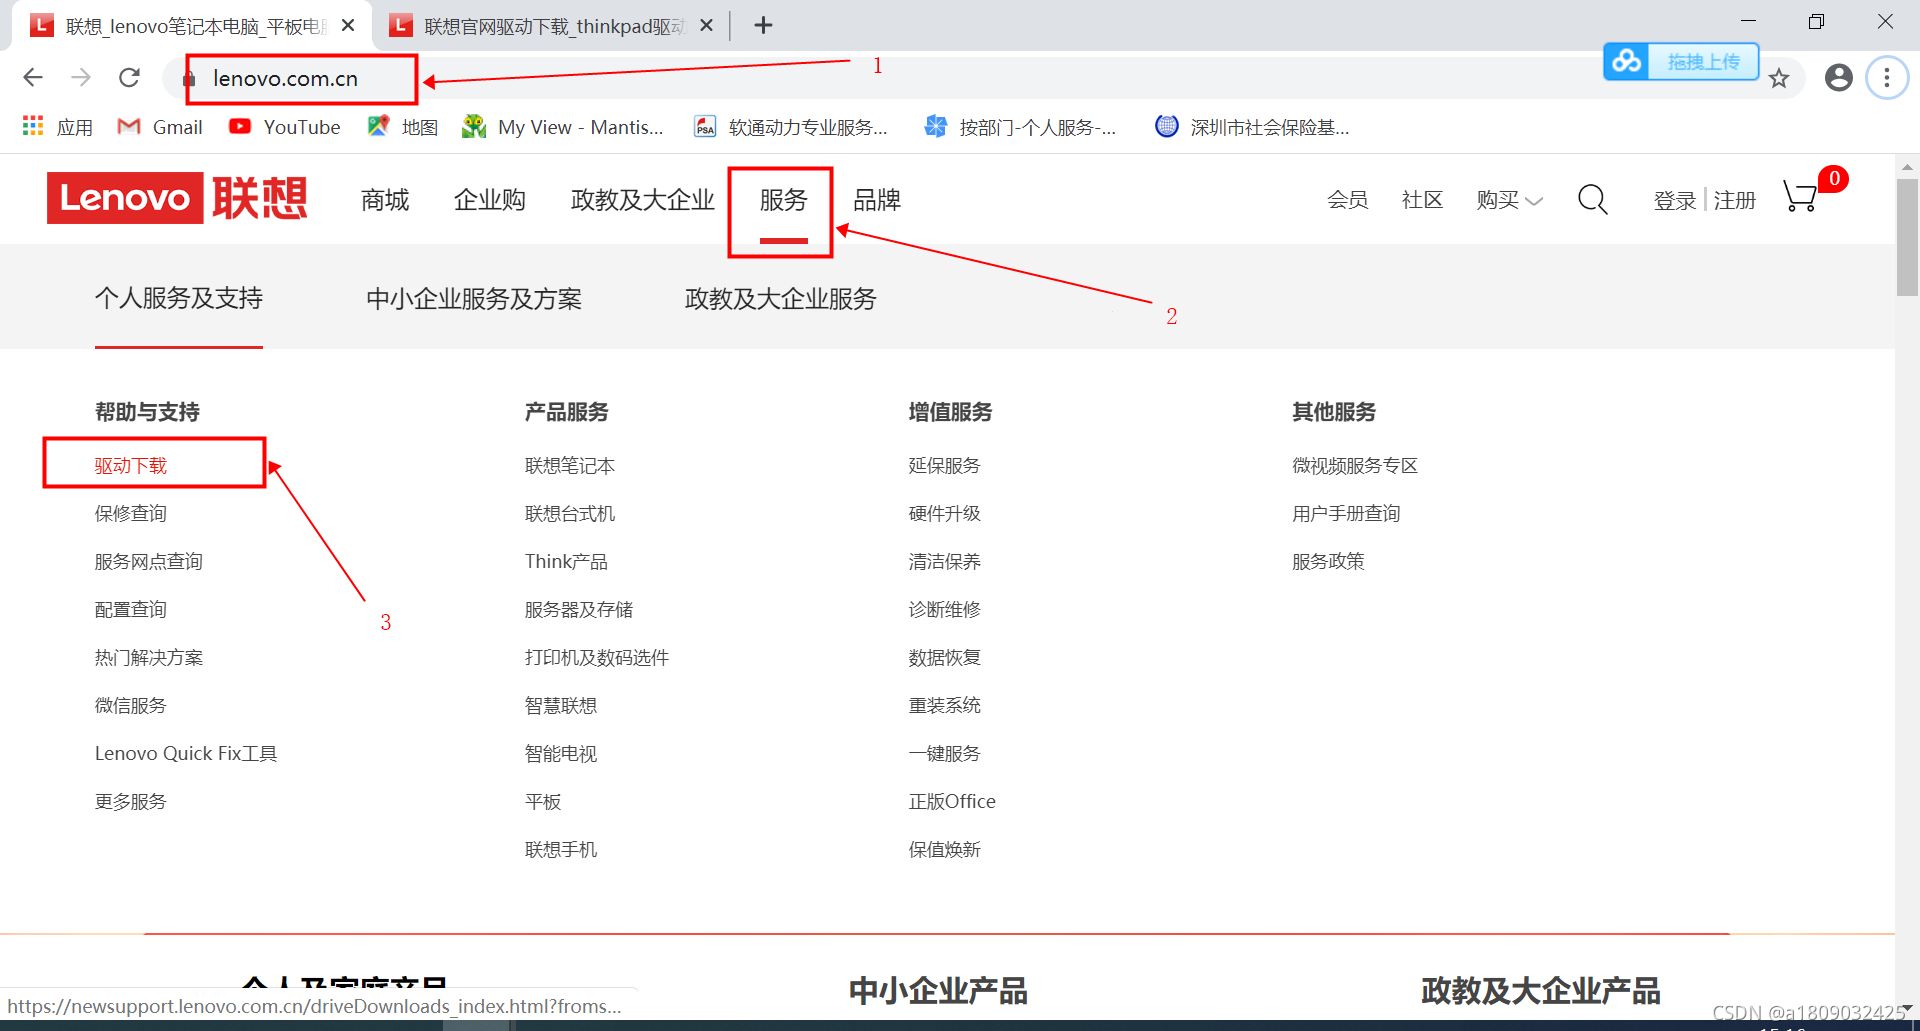Open the 深圳市社会保险基 bookmark
1920x1031 pixels.
(1252, 127)
